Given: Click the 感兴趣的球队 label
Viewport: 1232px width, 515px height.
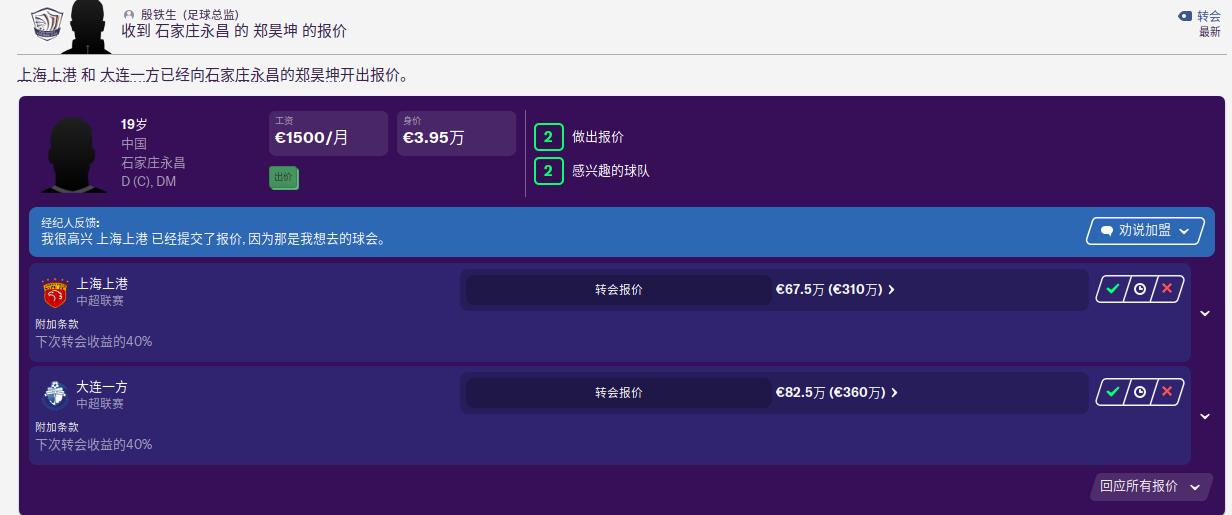Looking at the screenshot, I should (611, 171).
